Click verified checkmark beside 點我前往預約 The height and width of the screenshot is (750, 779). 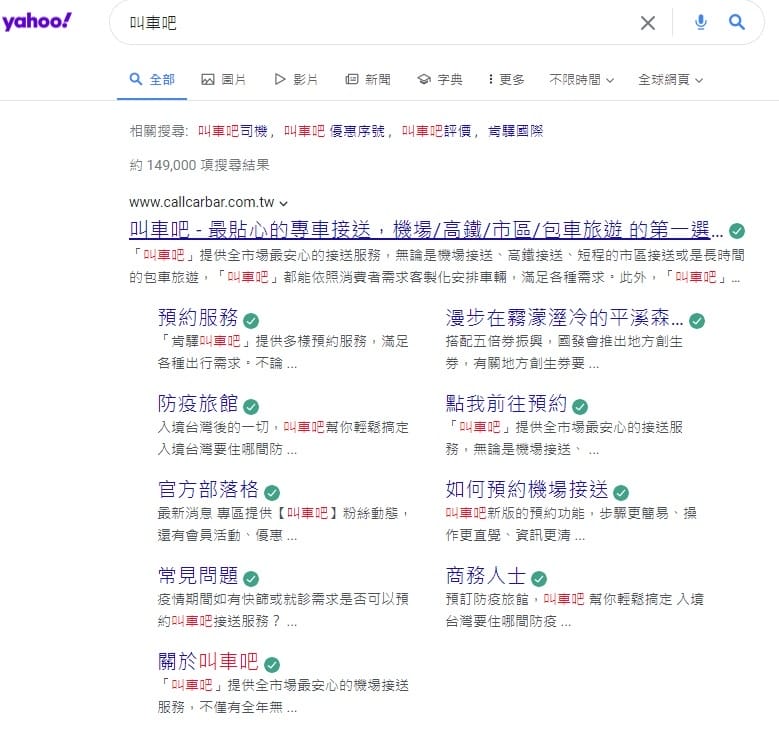[580, 407]
